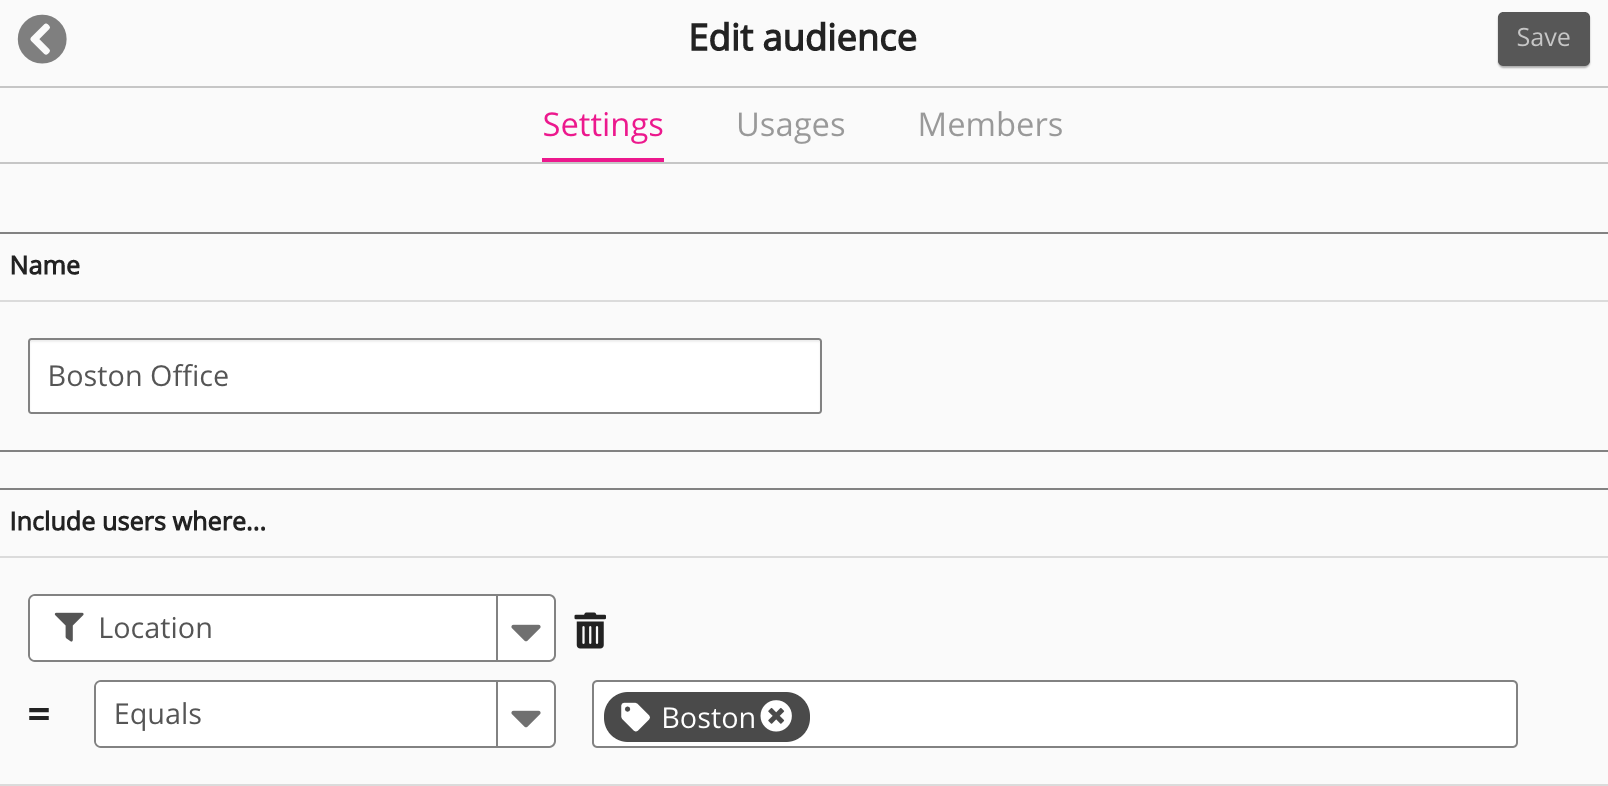
Task: Click the equals sign icon before the operator
Action: [x=39, y=714]
